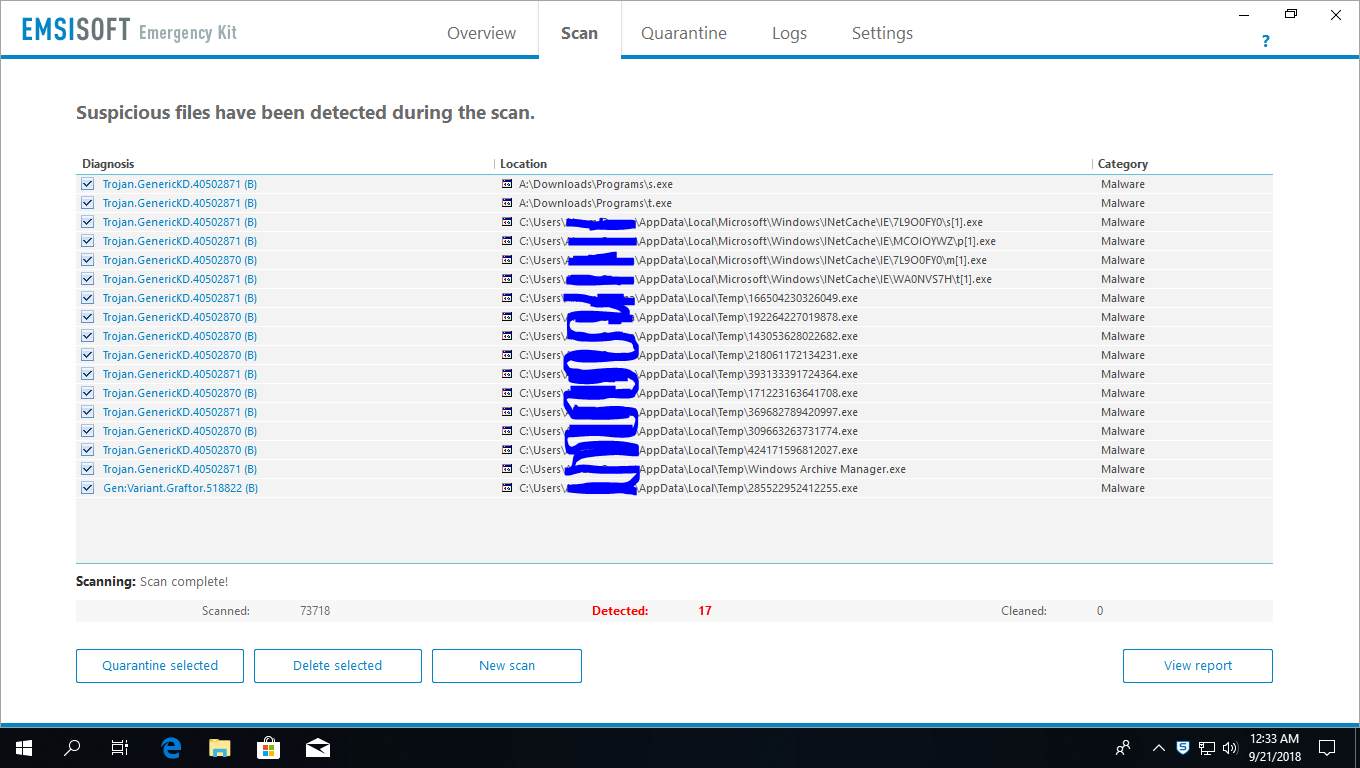Click the file icon for 171223163641708.exe
This screenshot has height=768, width=1360.
tap(507, 393)
